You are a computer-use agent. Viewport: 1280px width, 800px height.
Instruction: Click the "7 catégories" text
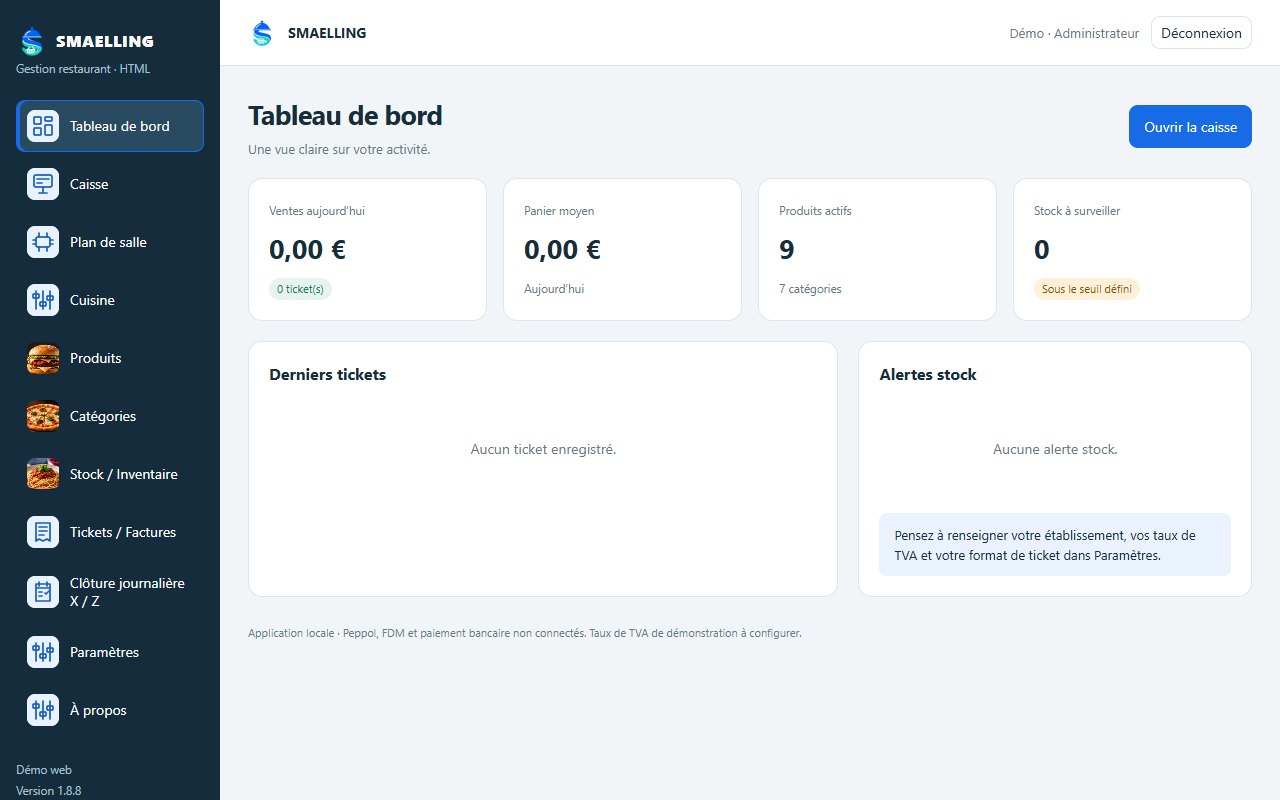(810, 289)
